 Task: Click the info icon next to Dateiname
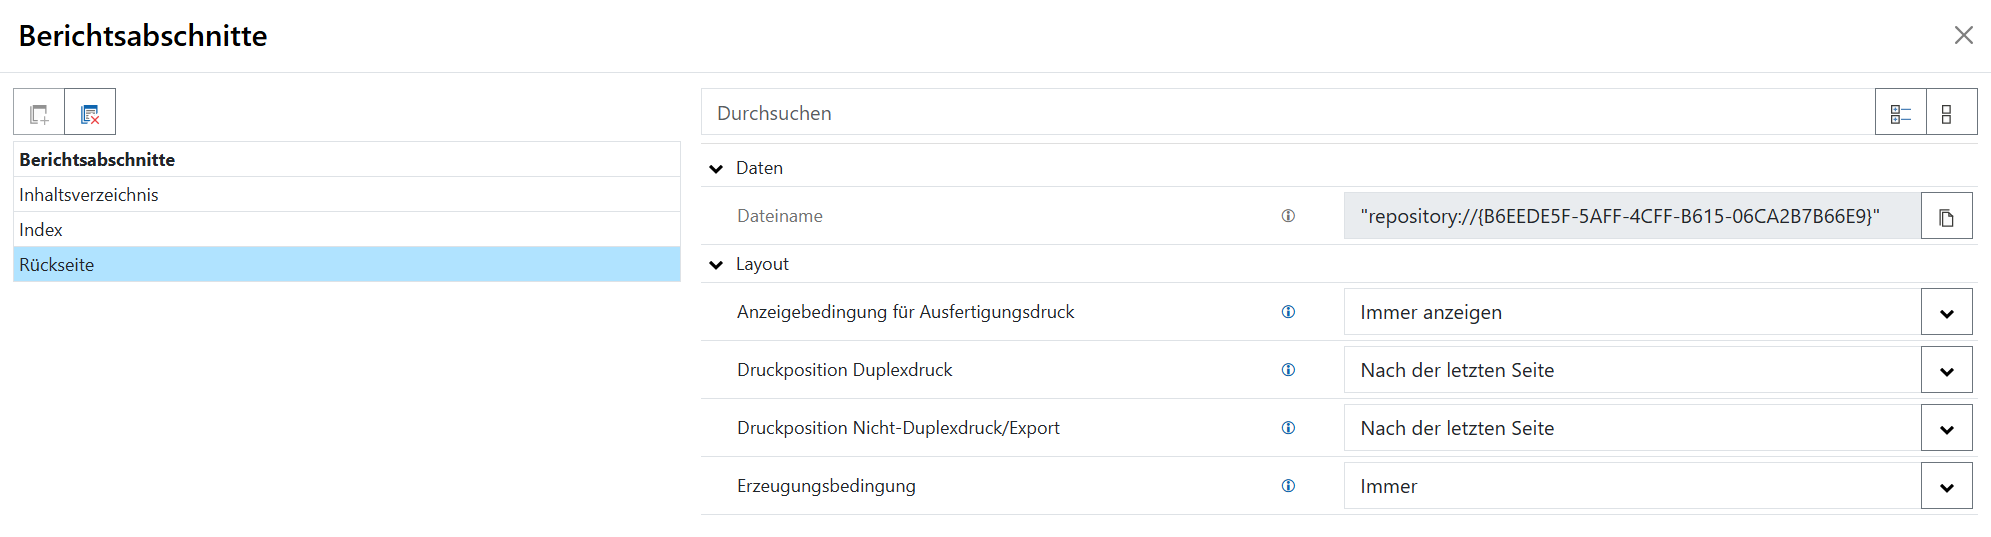(x=1288, y=216)
